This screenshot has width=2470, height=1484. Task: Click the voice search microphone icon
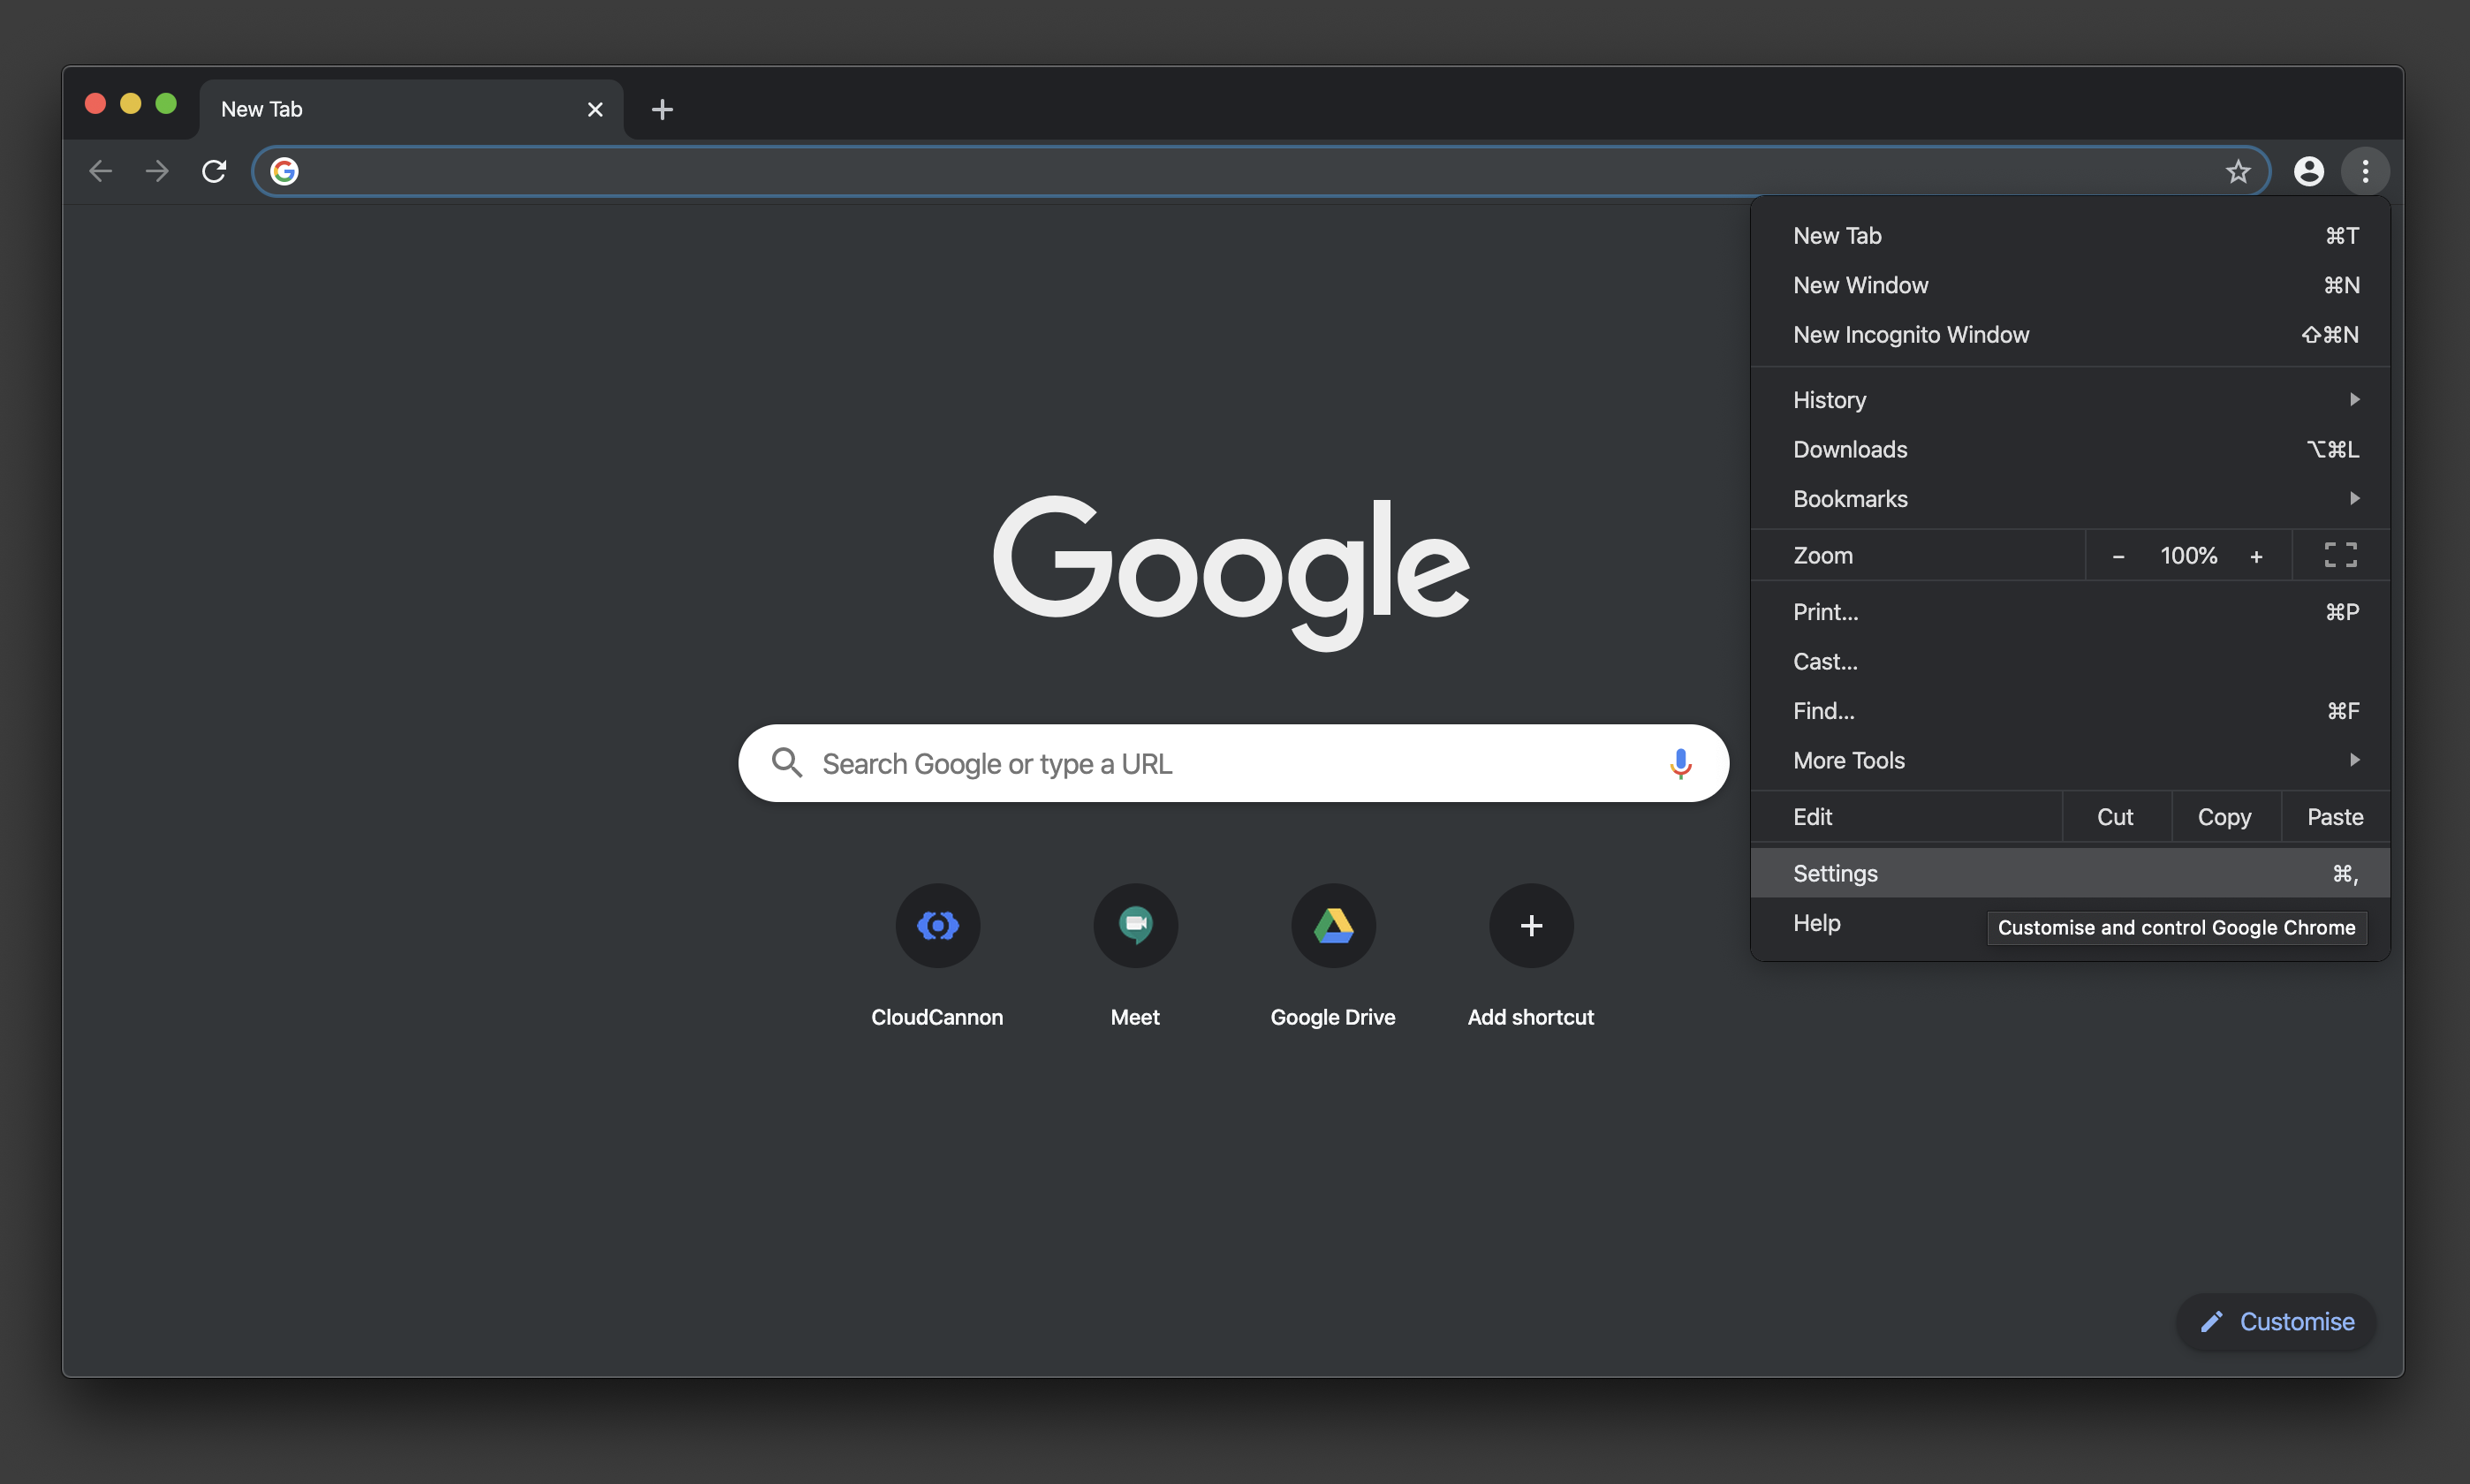point(1680,763)
